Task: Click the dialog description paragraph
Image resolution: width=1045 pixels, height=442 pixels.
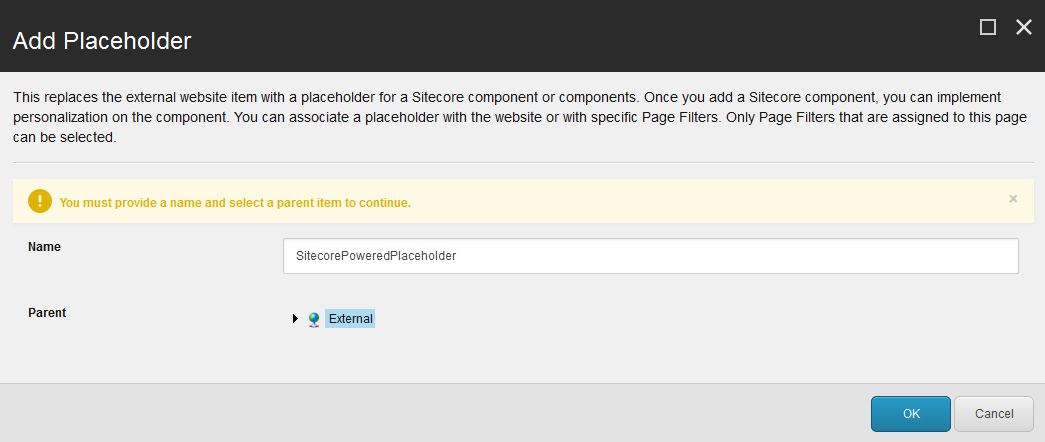Action: (x=500, y=118)
